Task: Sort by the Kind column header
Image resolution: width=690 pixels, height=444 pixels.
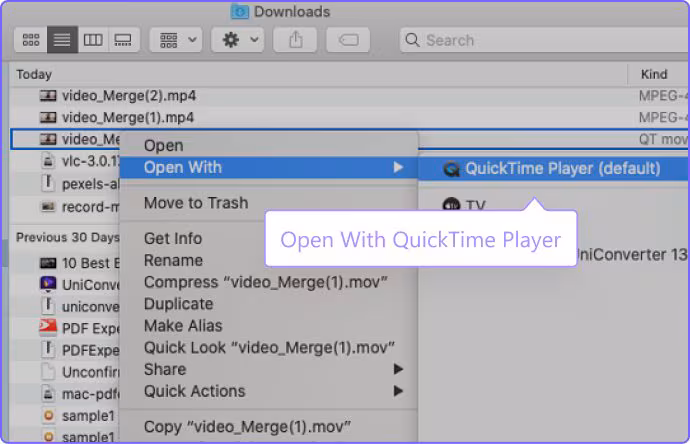Action: (654, 74)
